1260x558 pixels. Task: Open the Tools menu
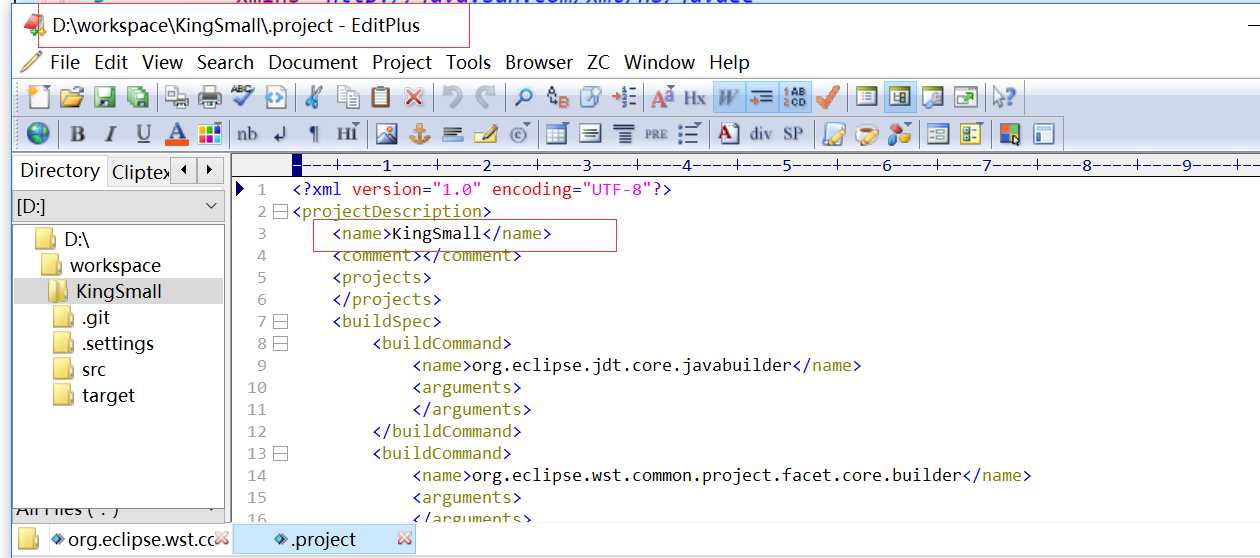468,62
